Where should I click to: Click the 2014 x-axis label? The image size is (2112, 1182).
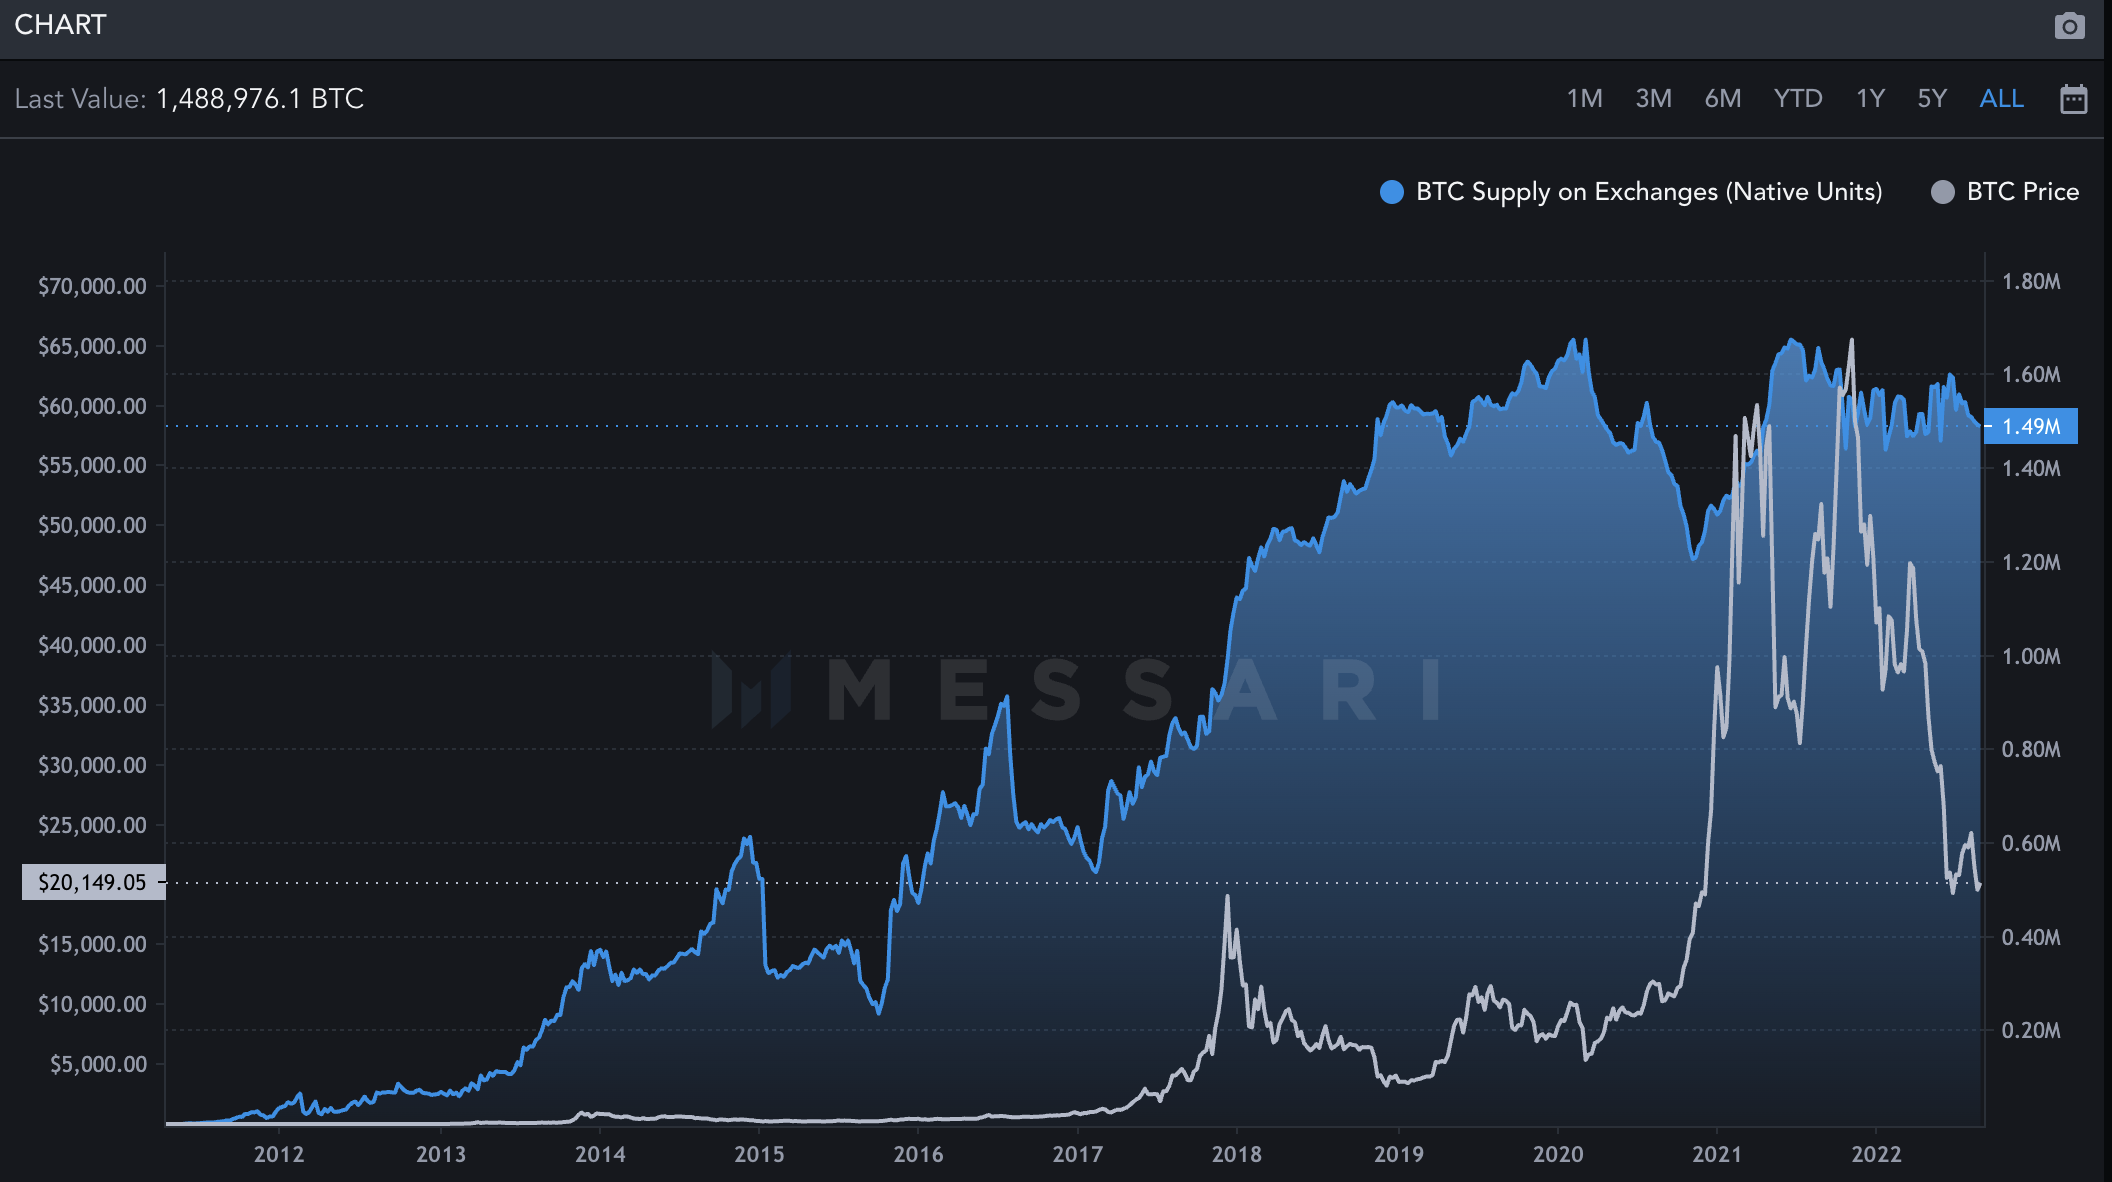[x=600, y=1154]
